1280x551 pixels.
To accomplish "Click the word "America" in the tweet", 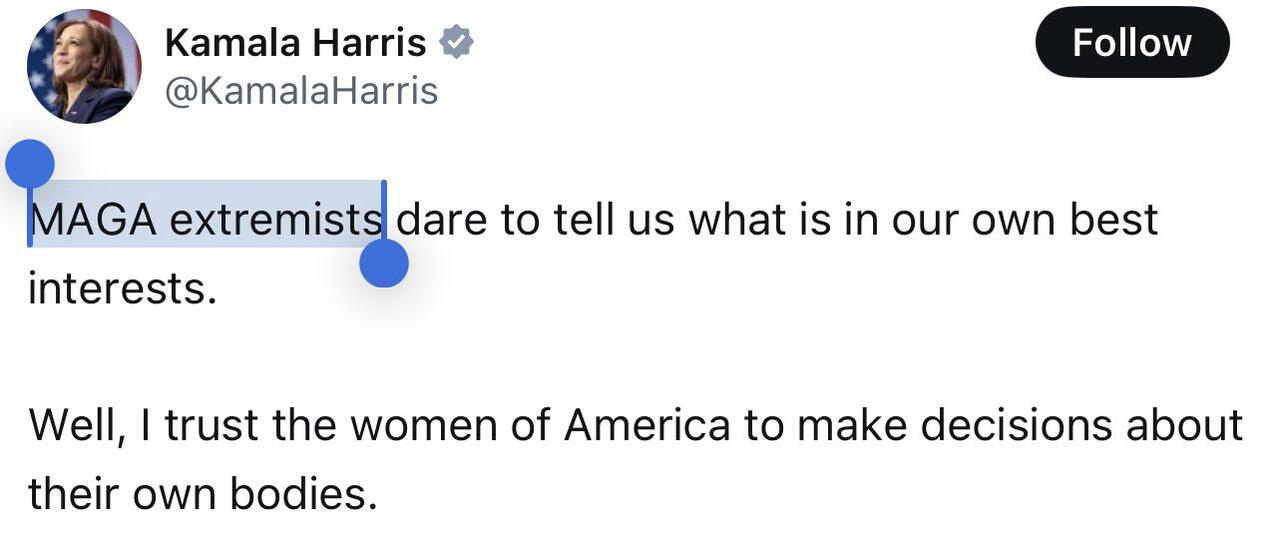I will click(x=647, y=425).
